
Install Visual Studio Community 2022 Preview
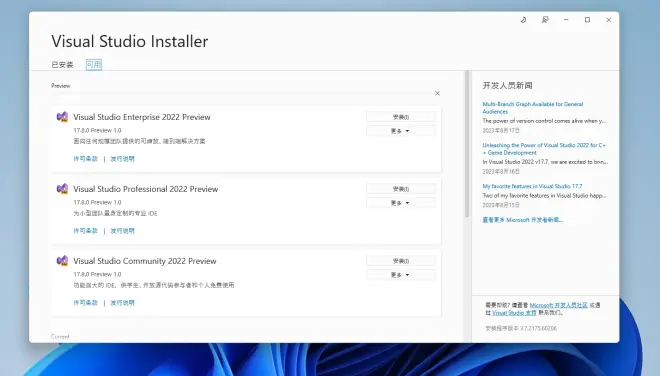[401, 261]
